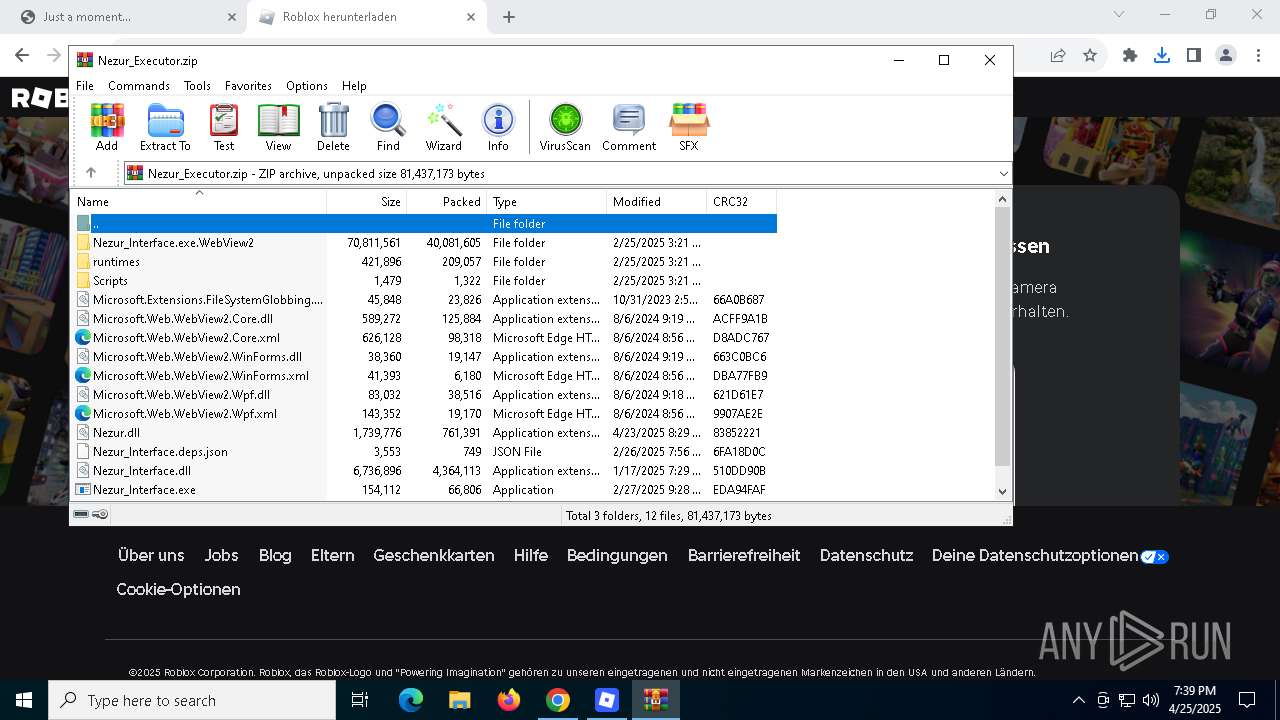Select Nezur_Interface.exe file row
Viewport: 1280px width, 720px height.
tap(424, 490)
